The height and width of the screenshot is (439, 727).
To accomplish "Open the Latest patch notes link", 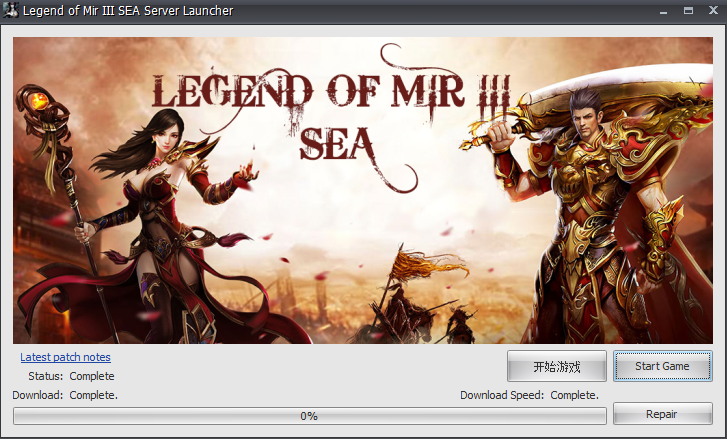I will (x=65, y=357).
